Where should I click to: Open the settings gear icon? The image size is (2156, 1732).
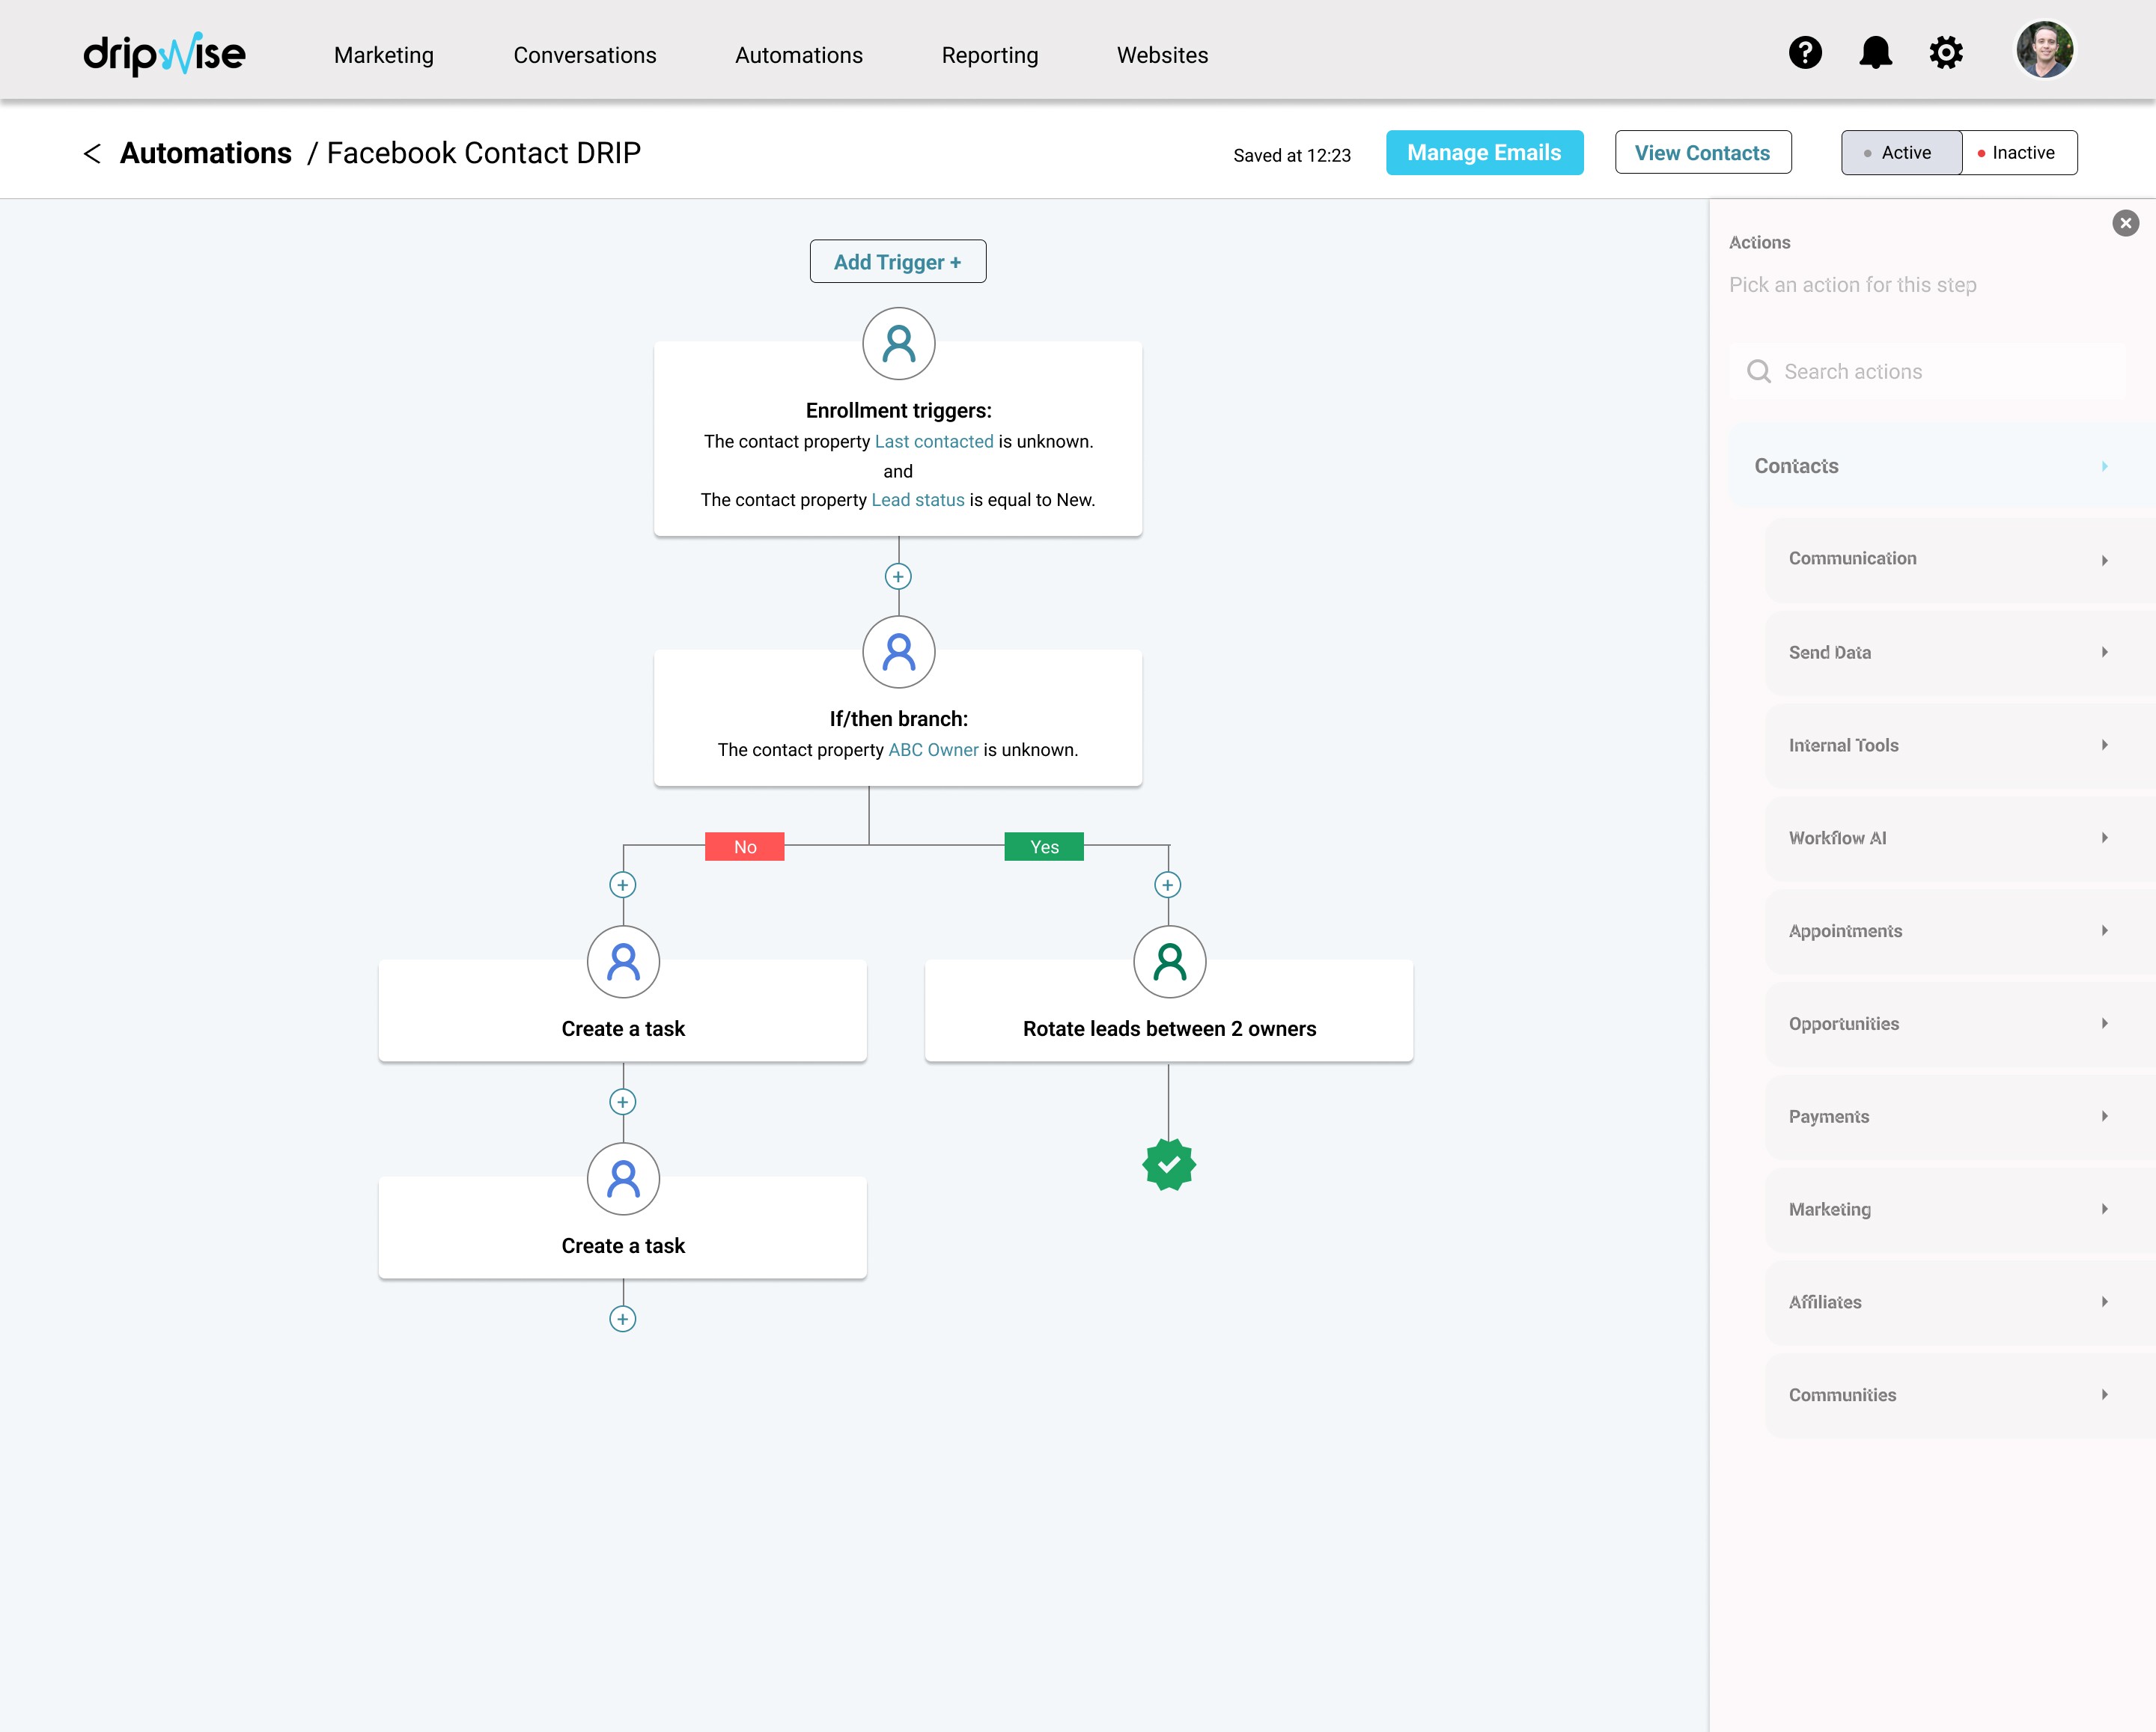point(1945,52)
